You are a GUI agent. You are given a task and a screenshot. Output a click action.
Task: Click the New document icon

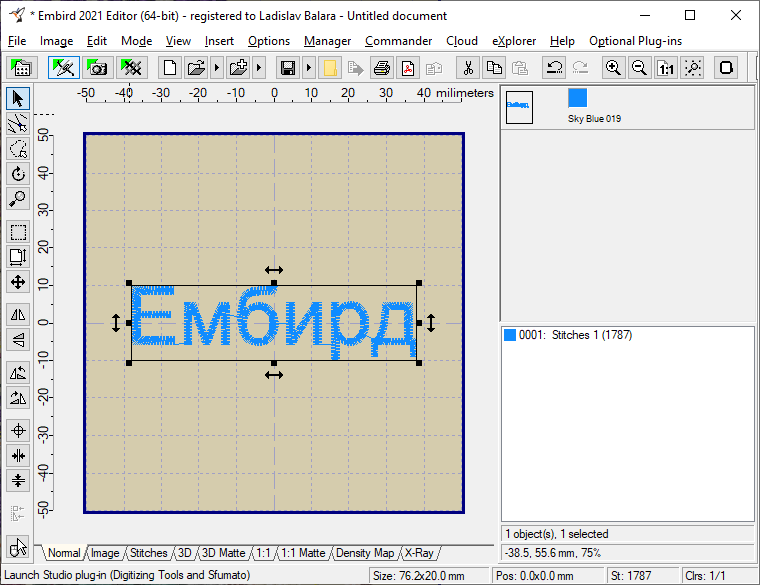pos(170,68)
